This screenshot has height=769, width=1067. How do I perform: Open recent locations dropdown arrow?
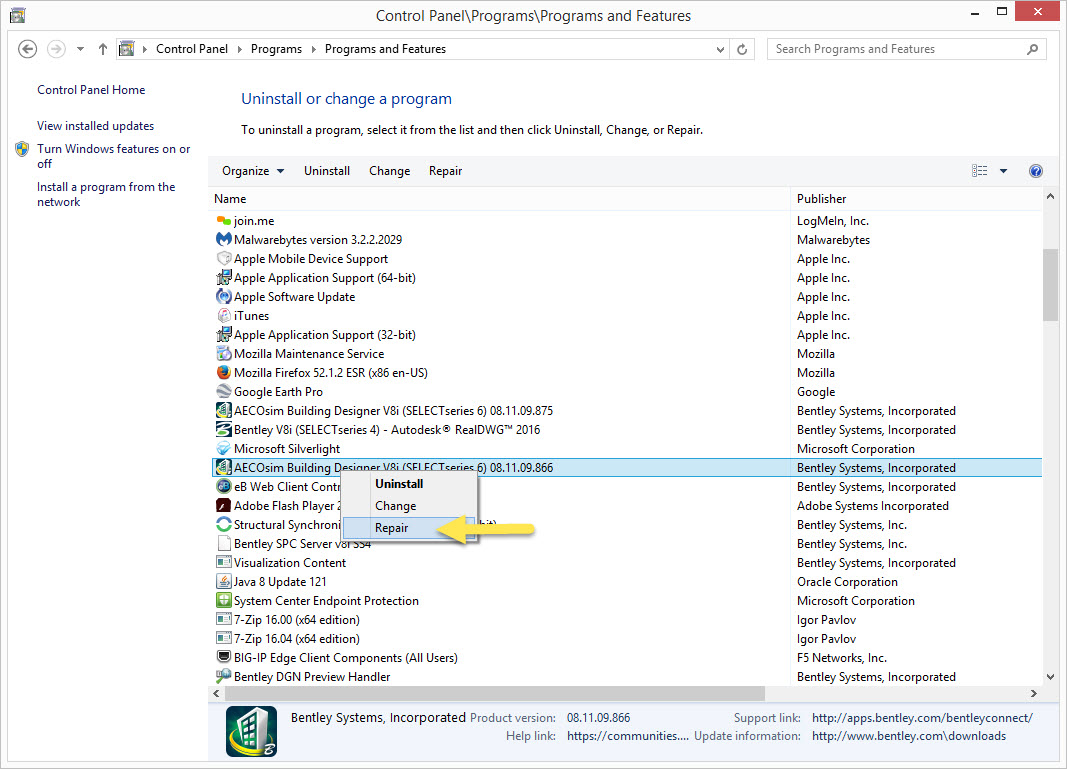(80, 49)
